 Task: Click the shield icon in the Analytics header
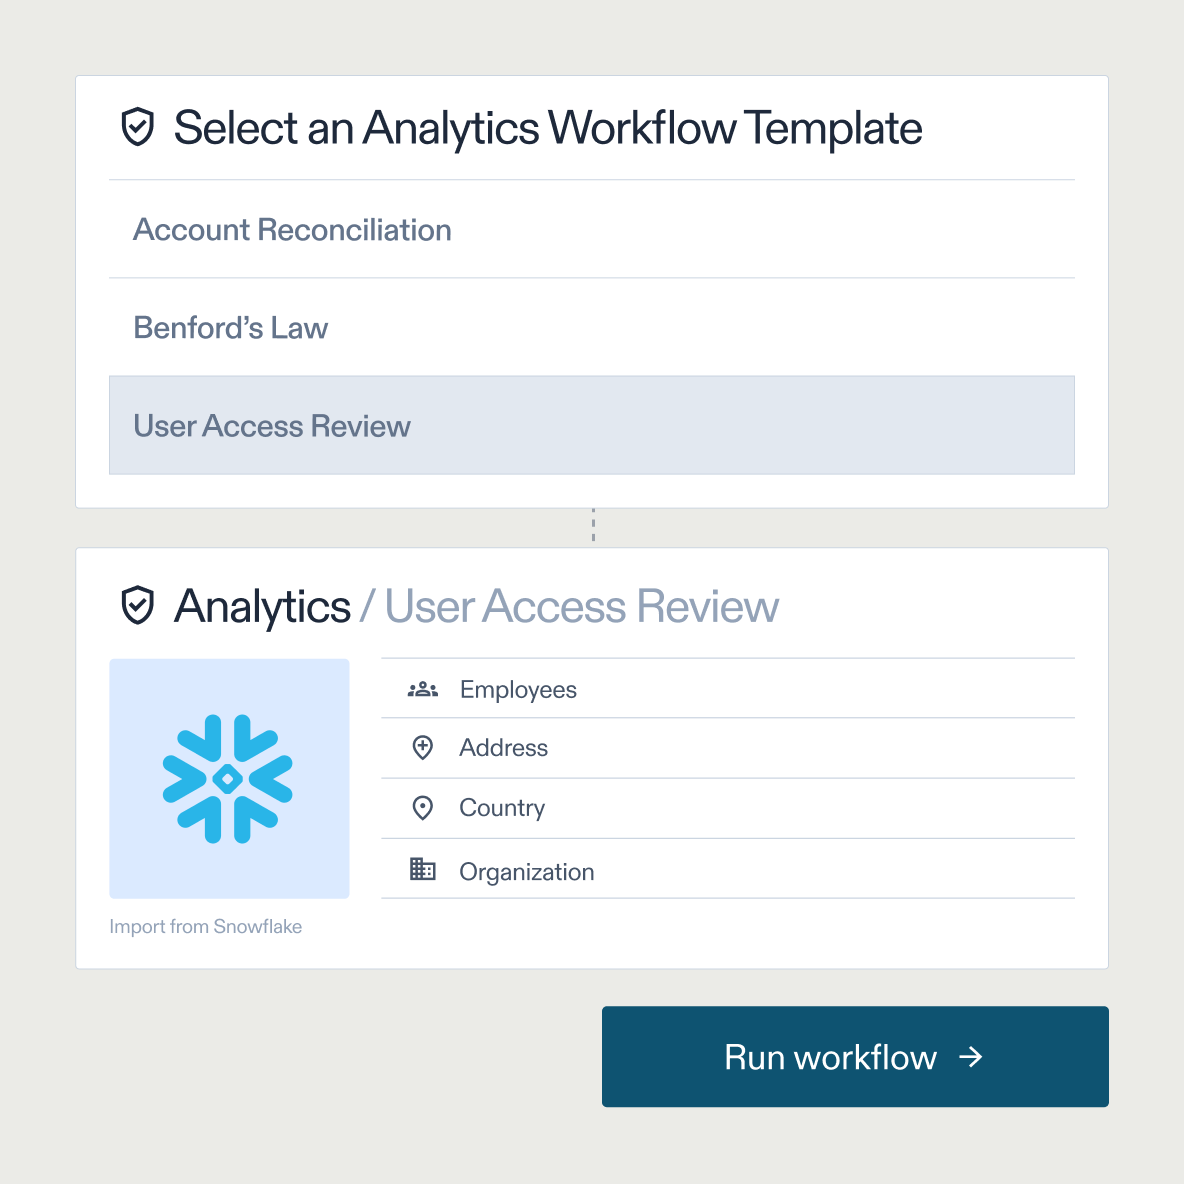[138, 605]
